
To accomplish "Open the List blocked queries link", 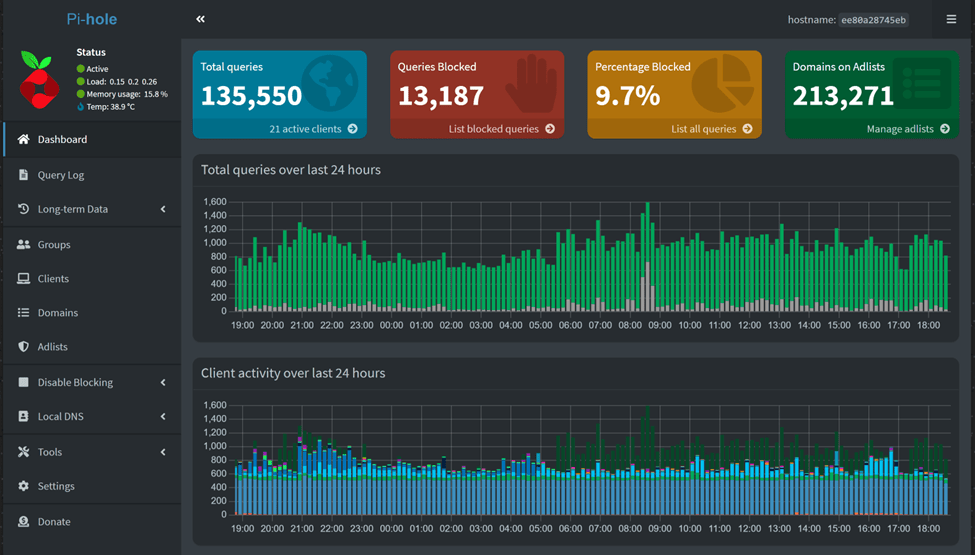I will coord(501,129).
